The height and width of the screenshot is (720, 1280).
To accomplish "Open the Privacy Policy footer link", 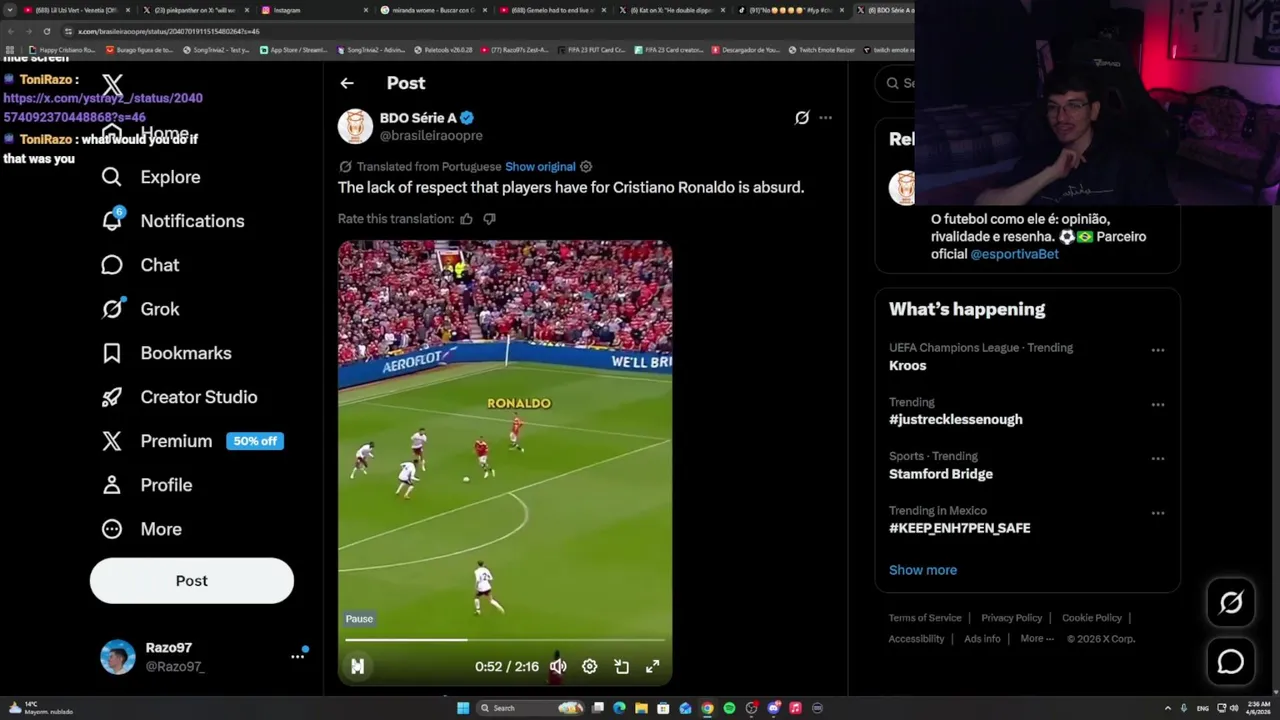I will tap(1011, 618).
